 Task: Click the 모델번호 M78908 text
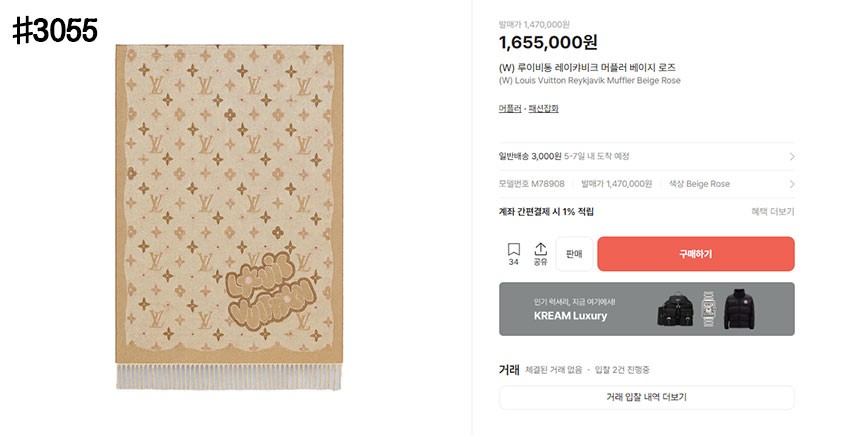coord(531,184)
